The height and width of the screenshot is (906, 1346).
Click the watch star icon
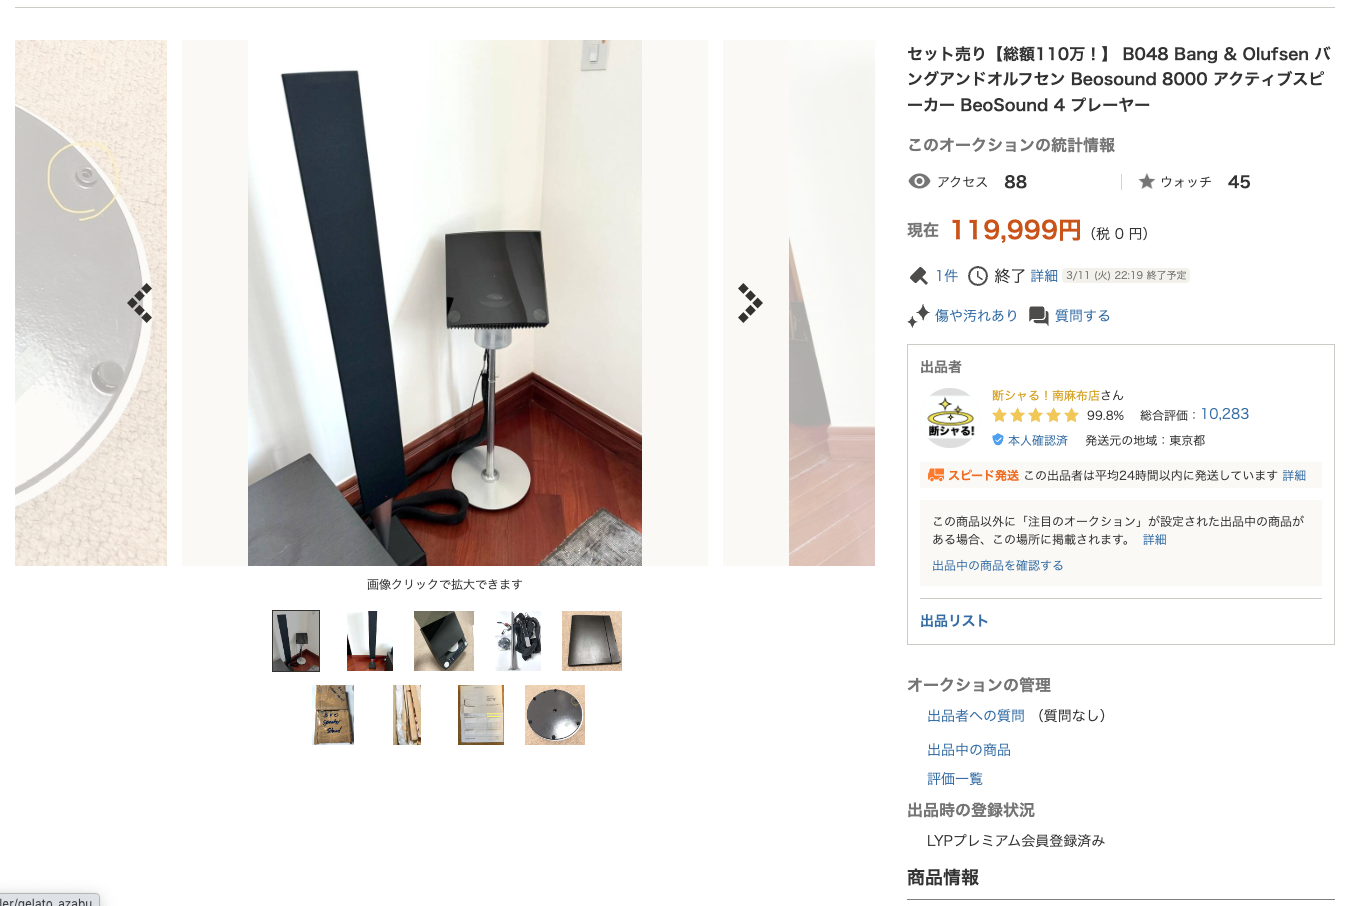[1147, 181]
